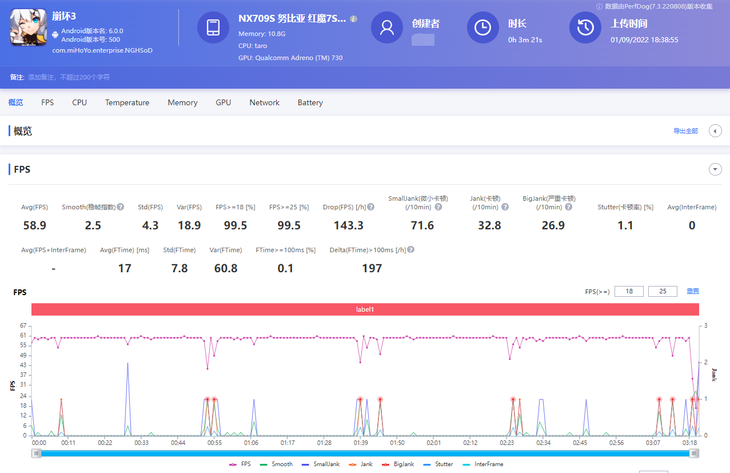Screen dimensions: 730x473
Task: Open the Temperature tab
Action: (x=127, y=102)
